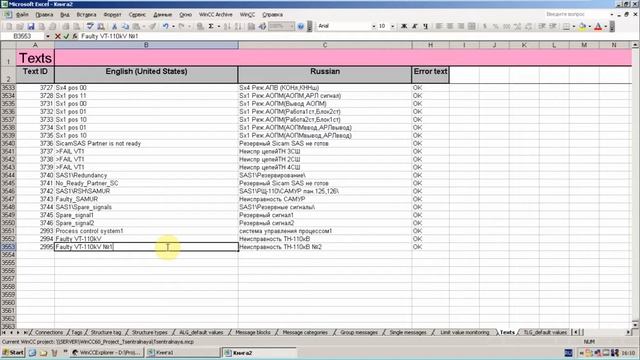Switch to the Structure types sheet tab
640x360 pixels.
pos(150,332)
